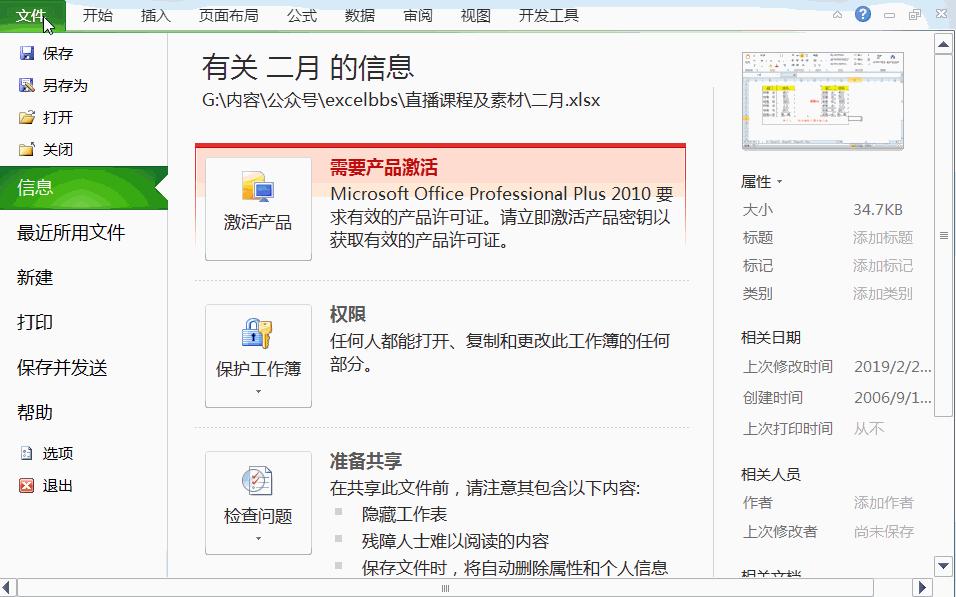956x597 pixels.
Task: Click the 退出 (Exit) red icon
Action: click(25, 486)
